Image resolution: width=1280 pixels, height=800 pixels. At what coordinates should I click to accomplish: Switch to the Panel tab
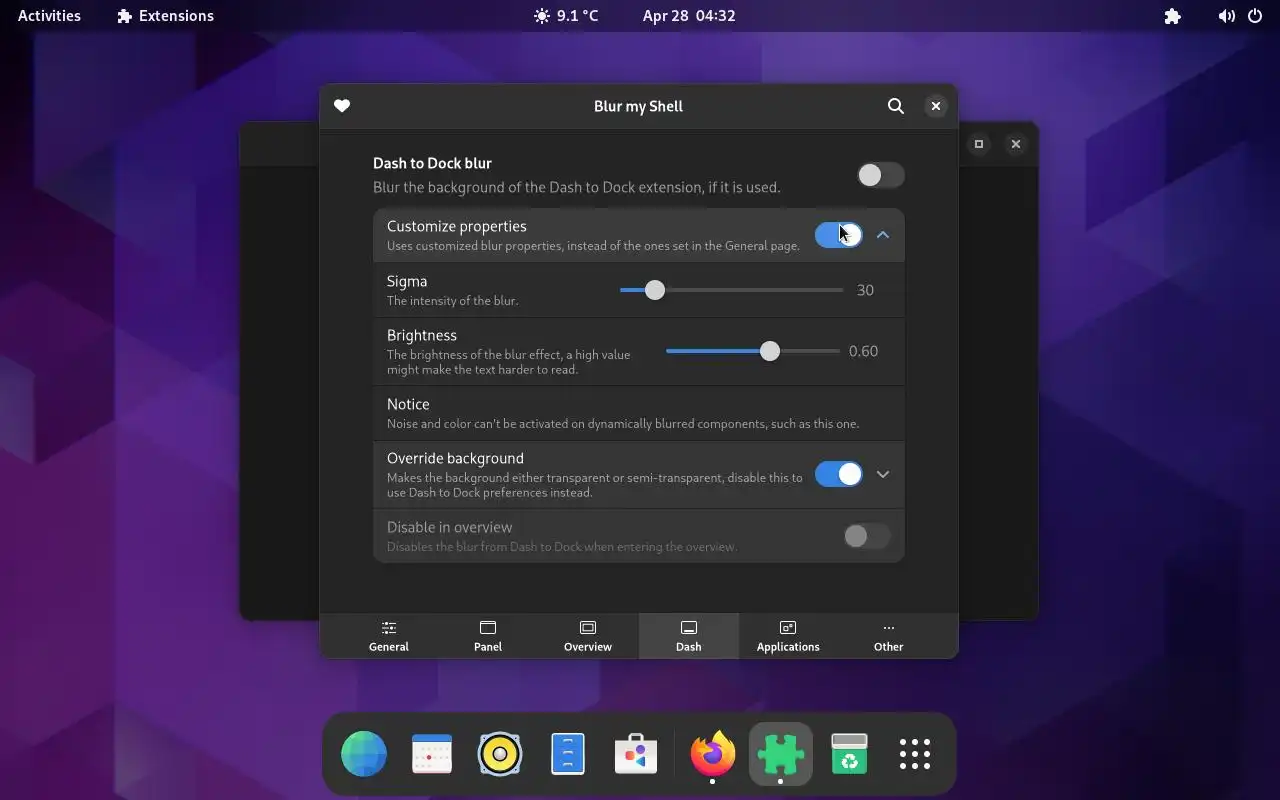tap(488, 636)
